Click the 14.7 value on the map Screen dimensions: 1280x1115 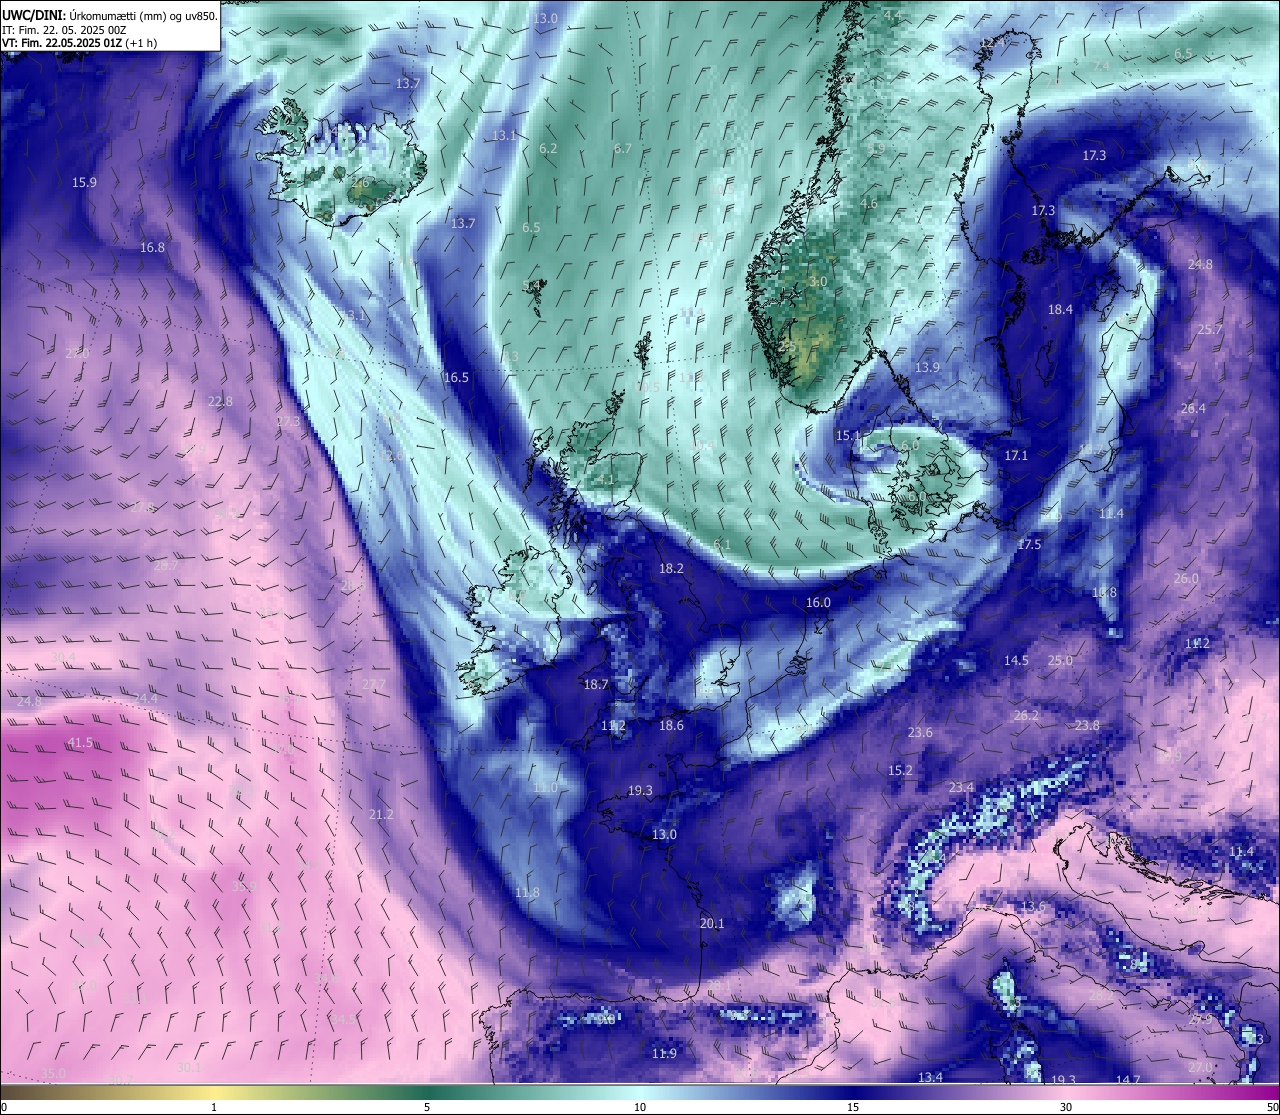click(x=1128, y=1081)
